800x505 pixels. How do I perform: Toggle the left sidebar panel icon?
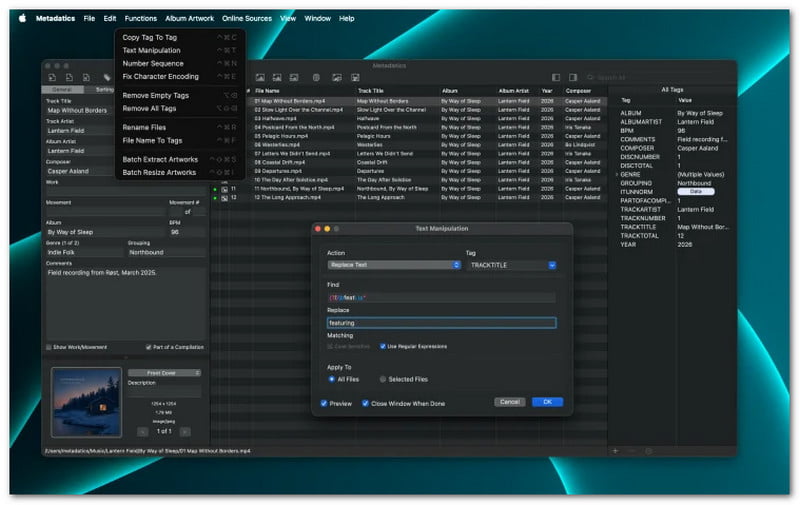556,78
